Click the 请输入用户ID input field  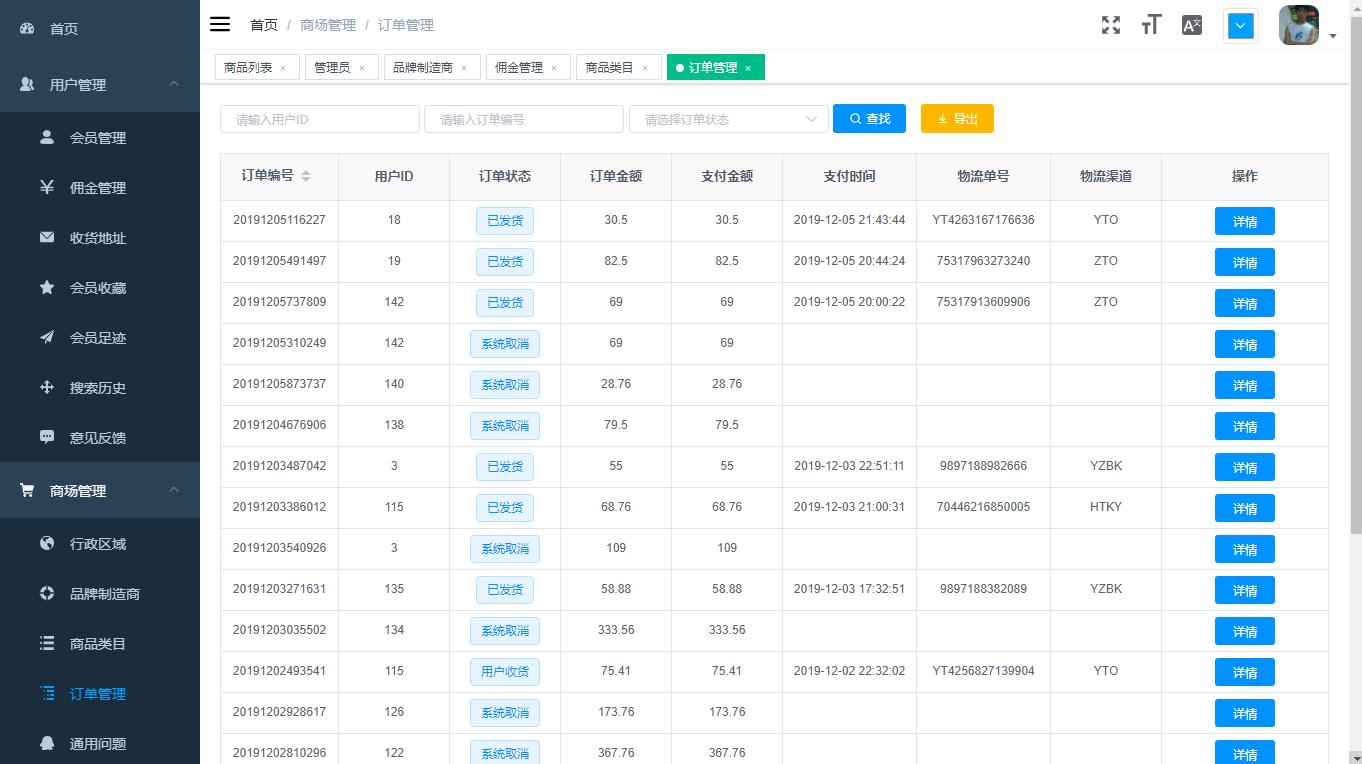(x=319, y=119)
